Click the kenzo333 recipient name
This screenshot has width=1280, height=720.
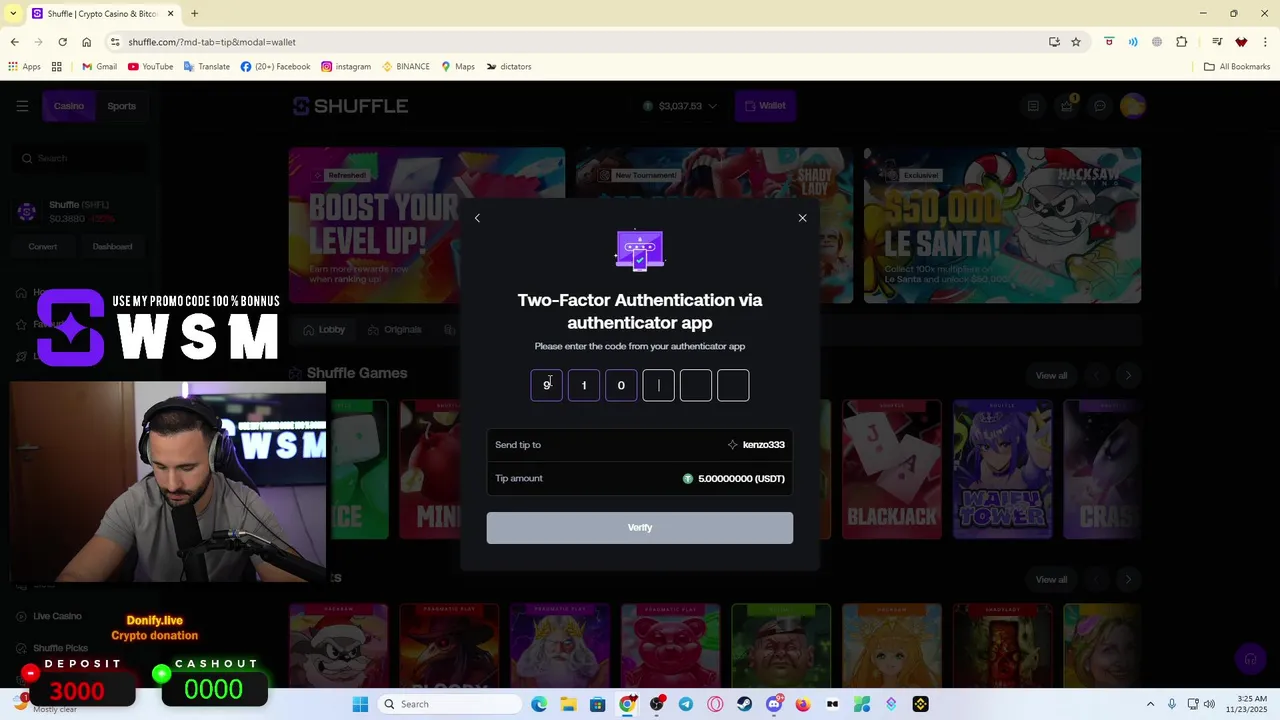(763, 445)
